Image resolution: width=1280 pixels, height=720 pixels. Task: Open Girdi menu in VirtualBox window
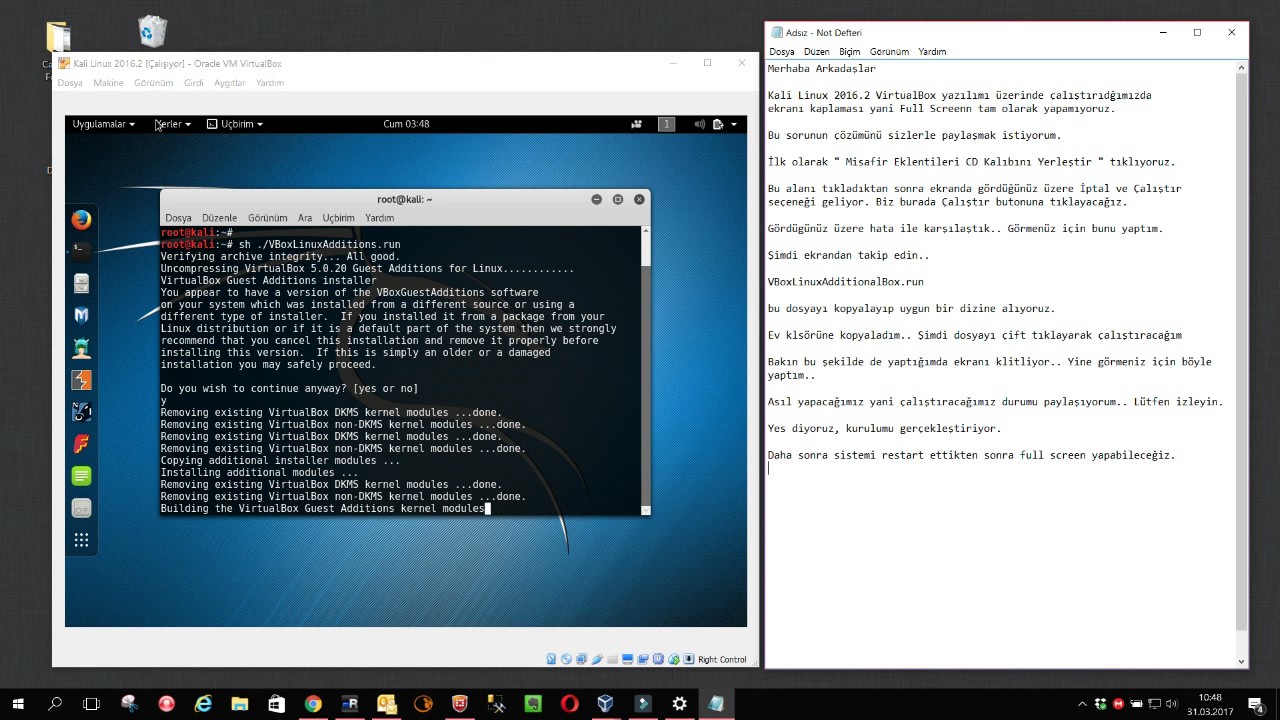193,83
